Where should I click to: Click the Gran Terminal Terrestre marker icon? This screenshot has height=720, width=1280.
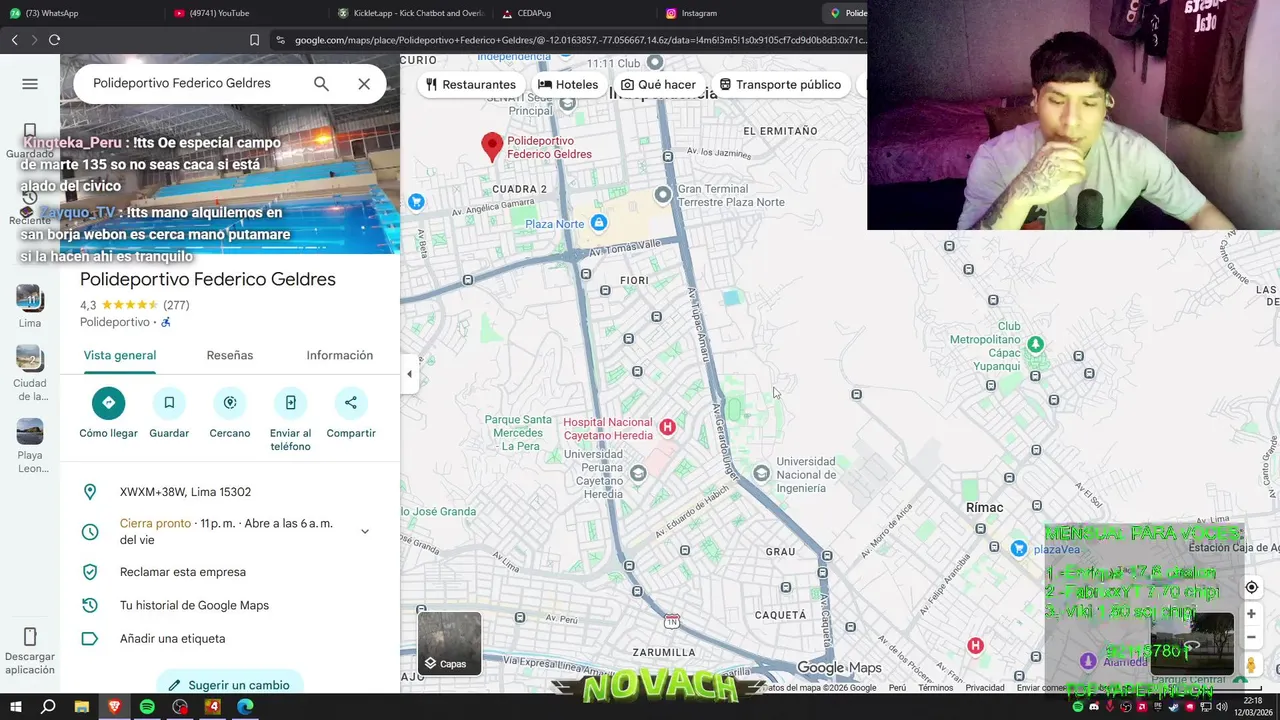point(662,194)
